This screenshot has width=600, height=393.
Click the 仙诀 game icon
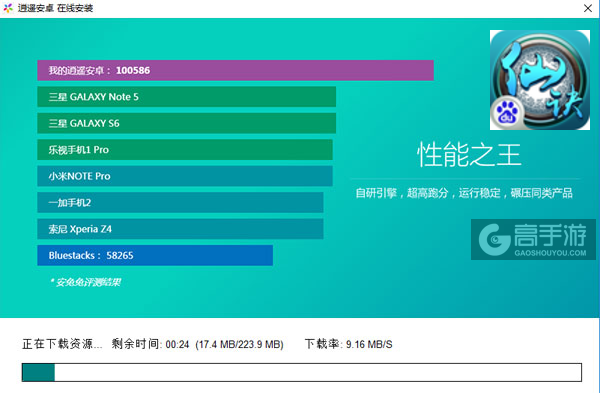[x=540, y=80]
